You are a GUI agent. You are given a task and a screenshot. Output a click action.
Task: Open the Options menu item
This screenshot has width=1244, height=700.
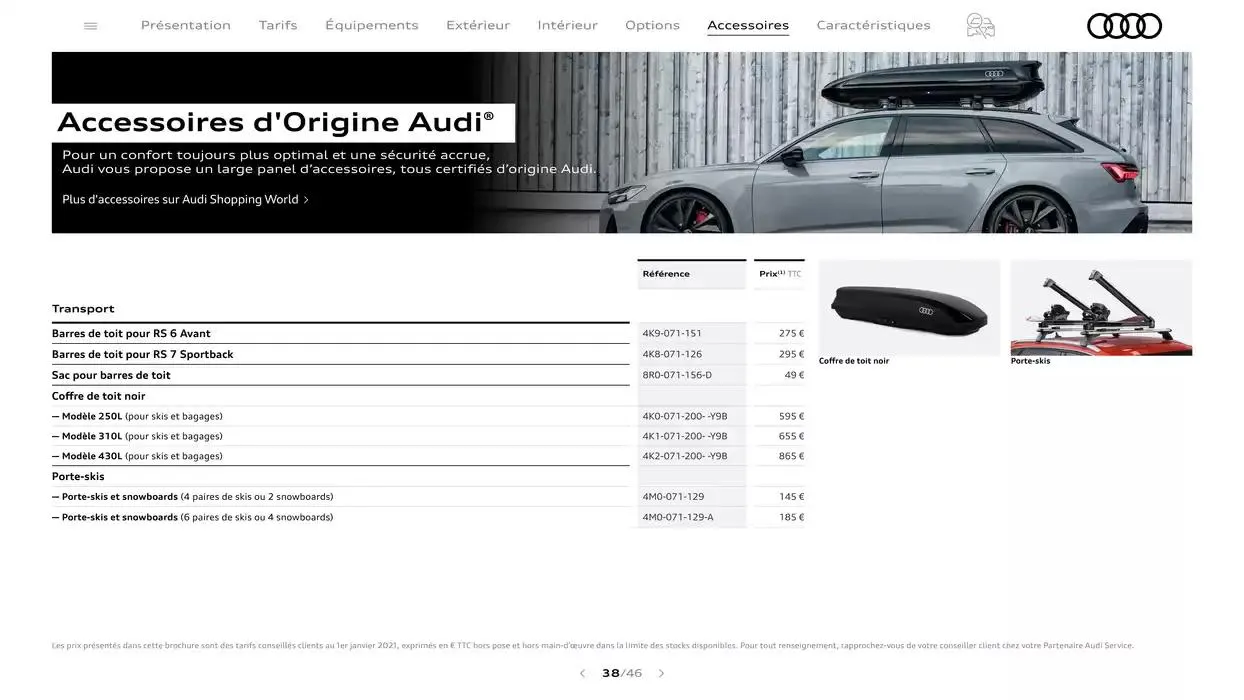[x=651, y=23]
